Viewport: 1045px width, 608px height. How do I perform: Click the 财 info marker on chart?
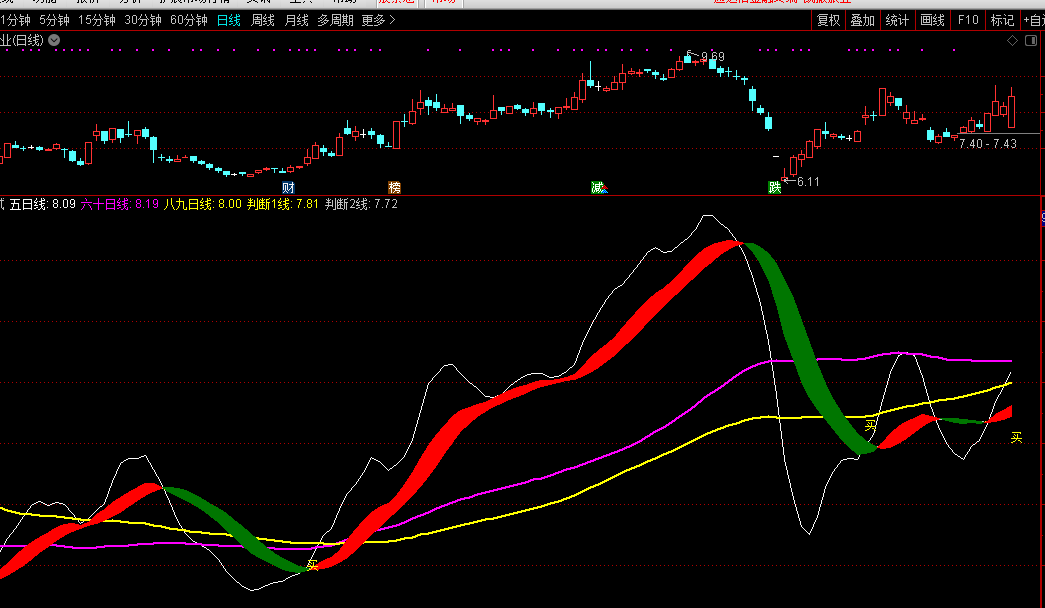tap(288, 187)
